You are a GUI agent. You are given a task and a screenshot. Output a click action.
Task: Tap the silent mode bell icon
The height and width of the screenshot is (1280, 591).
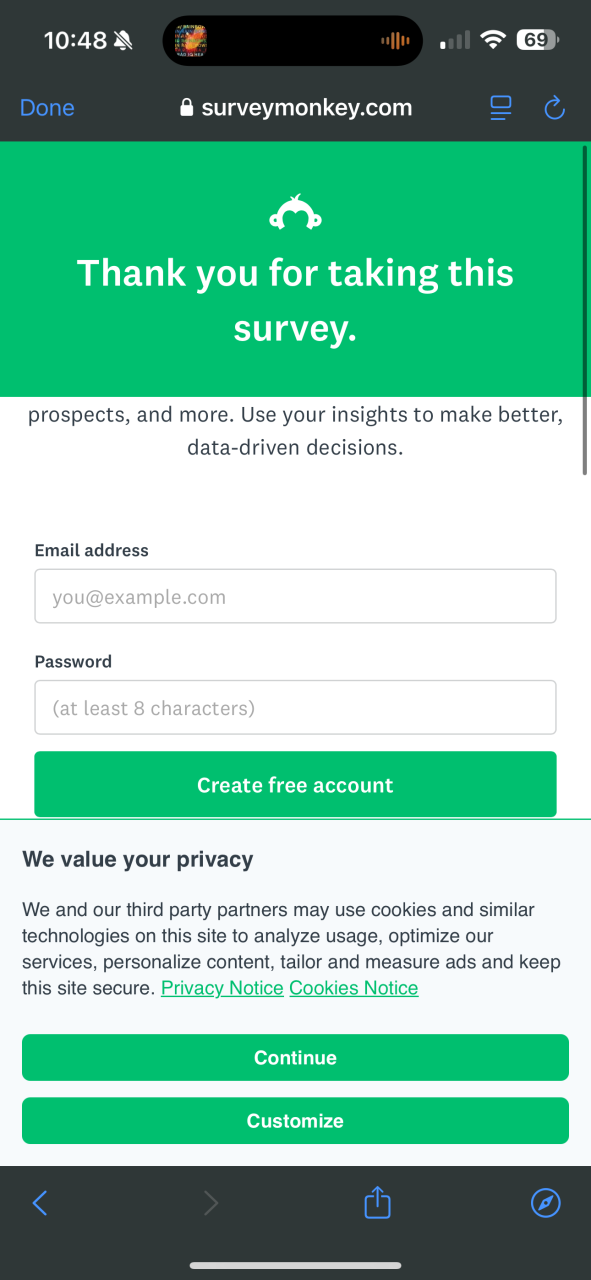(123, 41)
